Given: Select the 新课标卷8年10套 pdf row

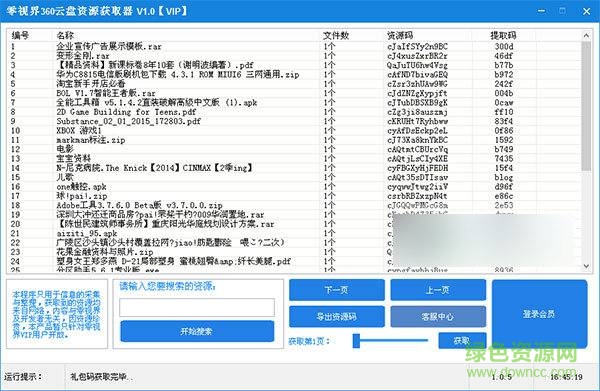Looking at the screenshot, I should (x=295, y=65).
